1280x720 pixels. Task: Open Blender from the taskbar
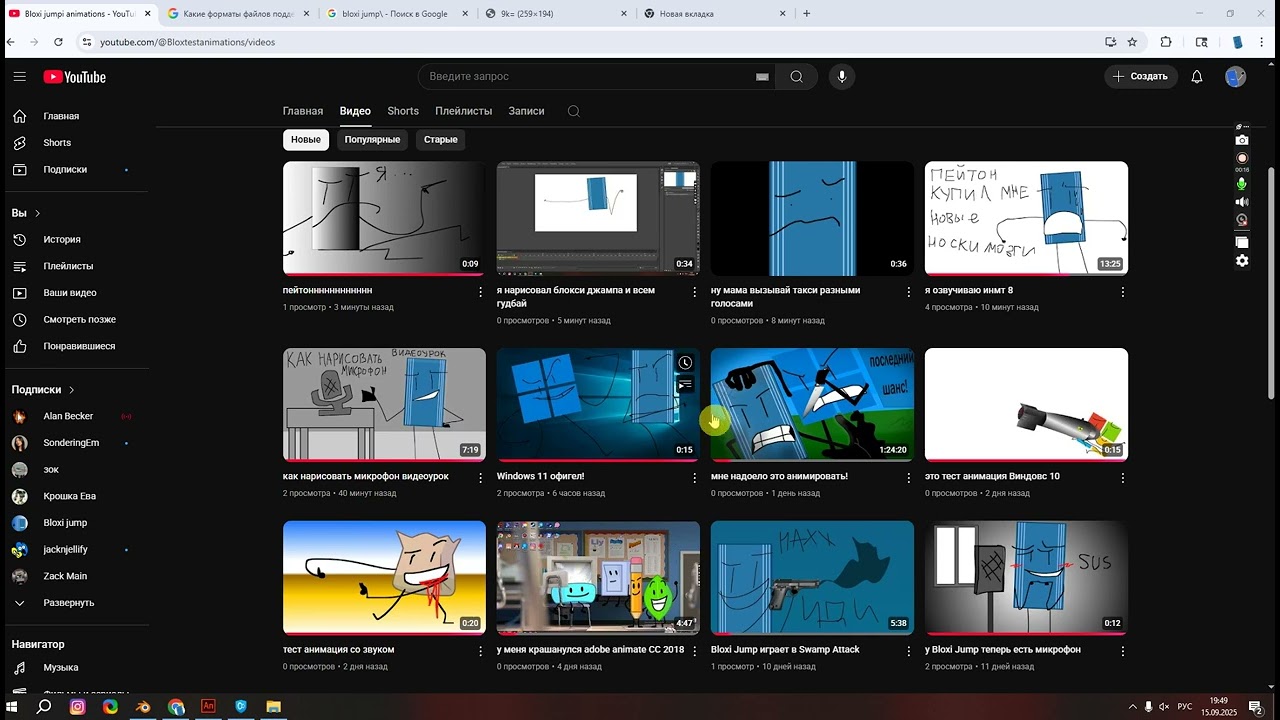(x=143, y=707)
